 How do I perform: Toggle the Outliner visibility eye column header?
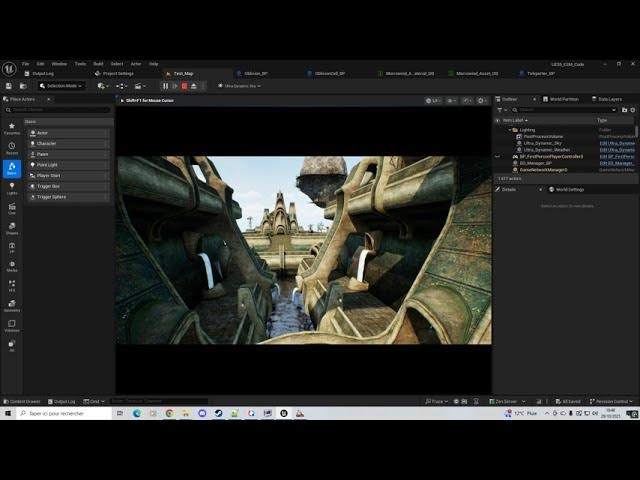497,120
